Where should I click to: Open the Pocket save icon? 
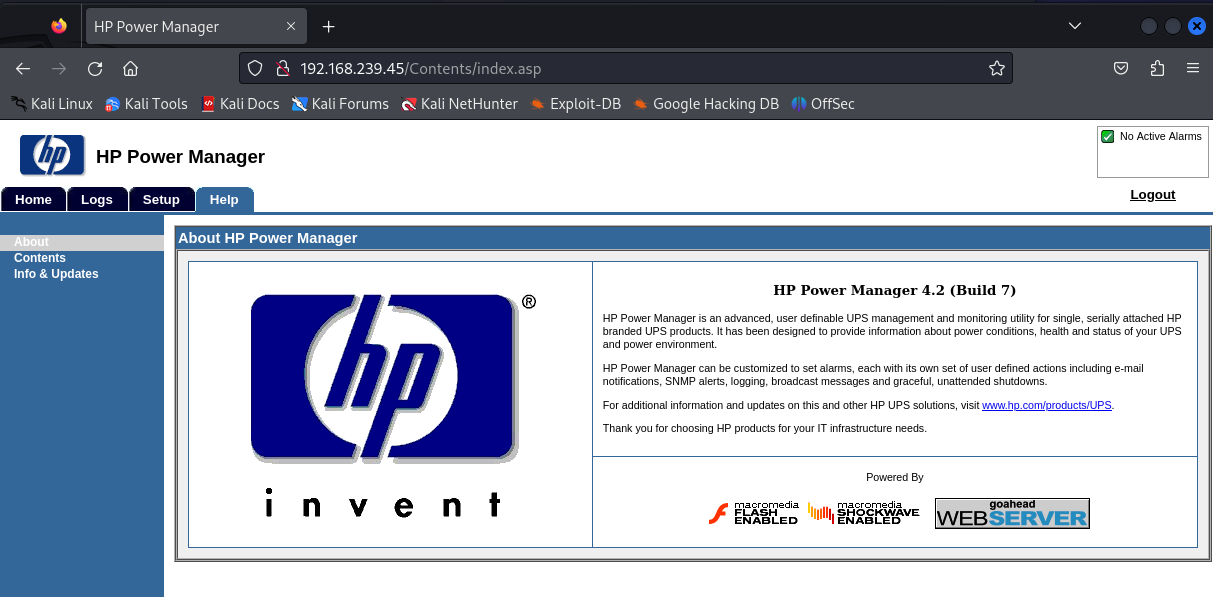click(1121, 69)
